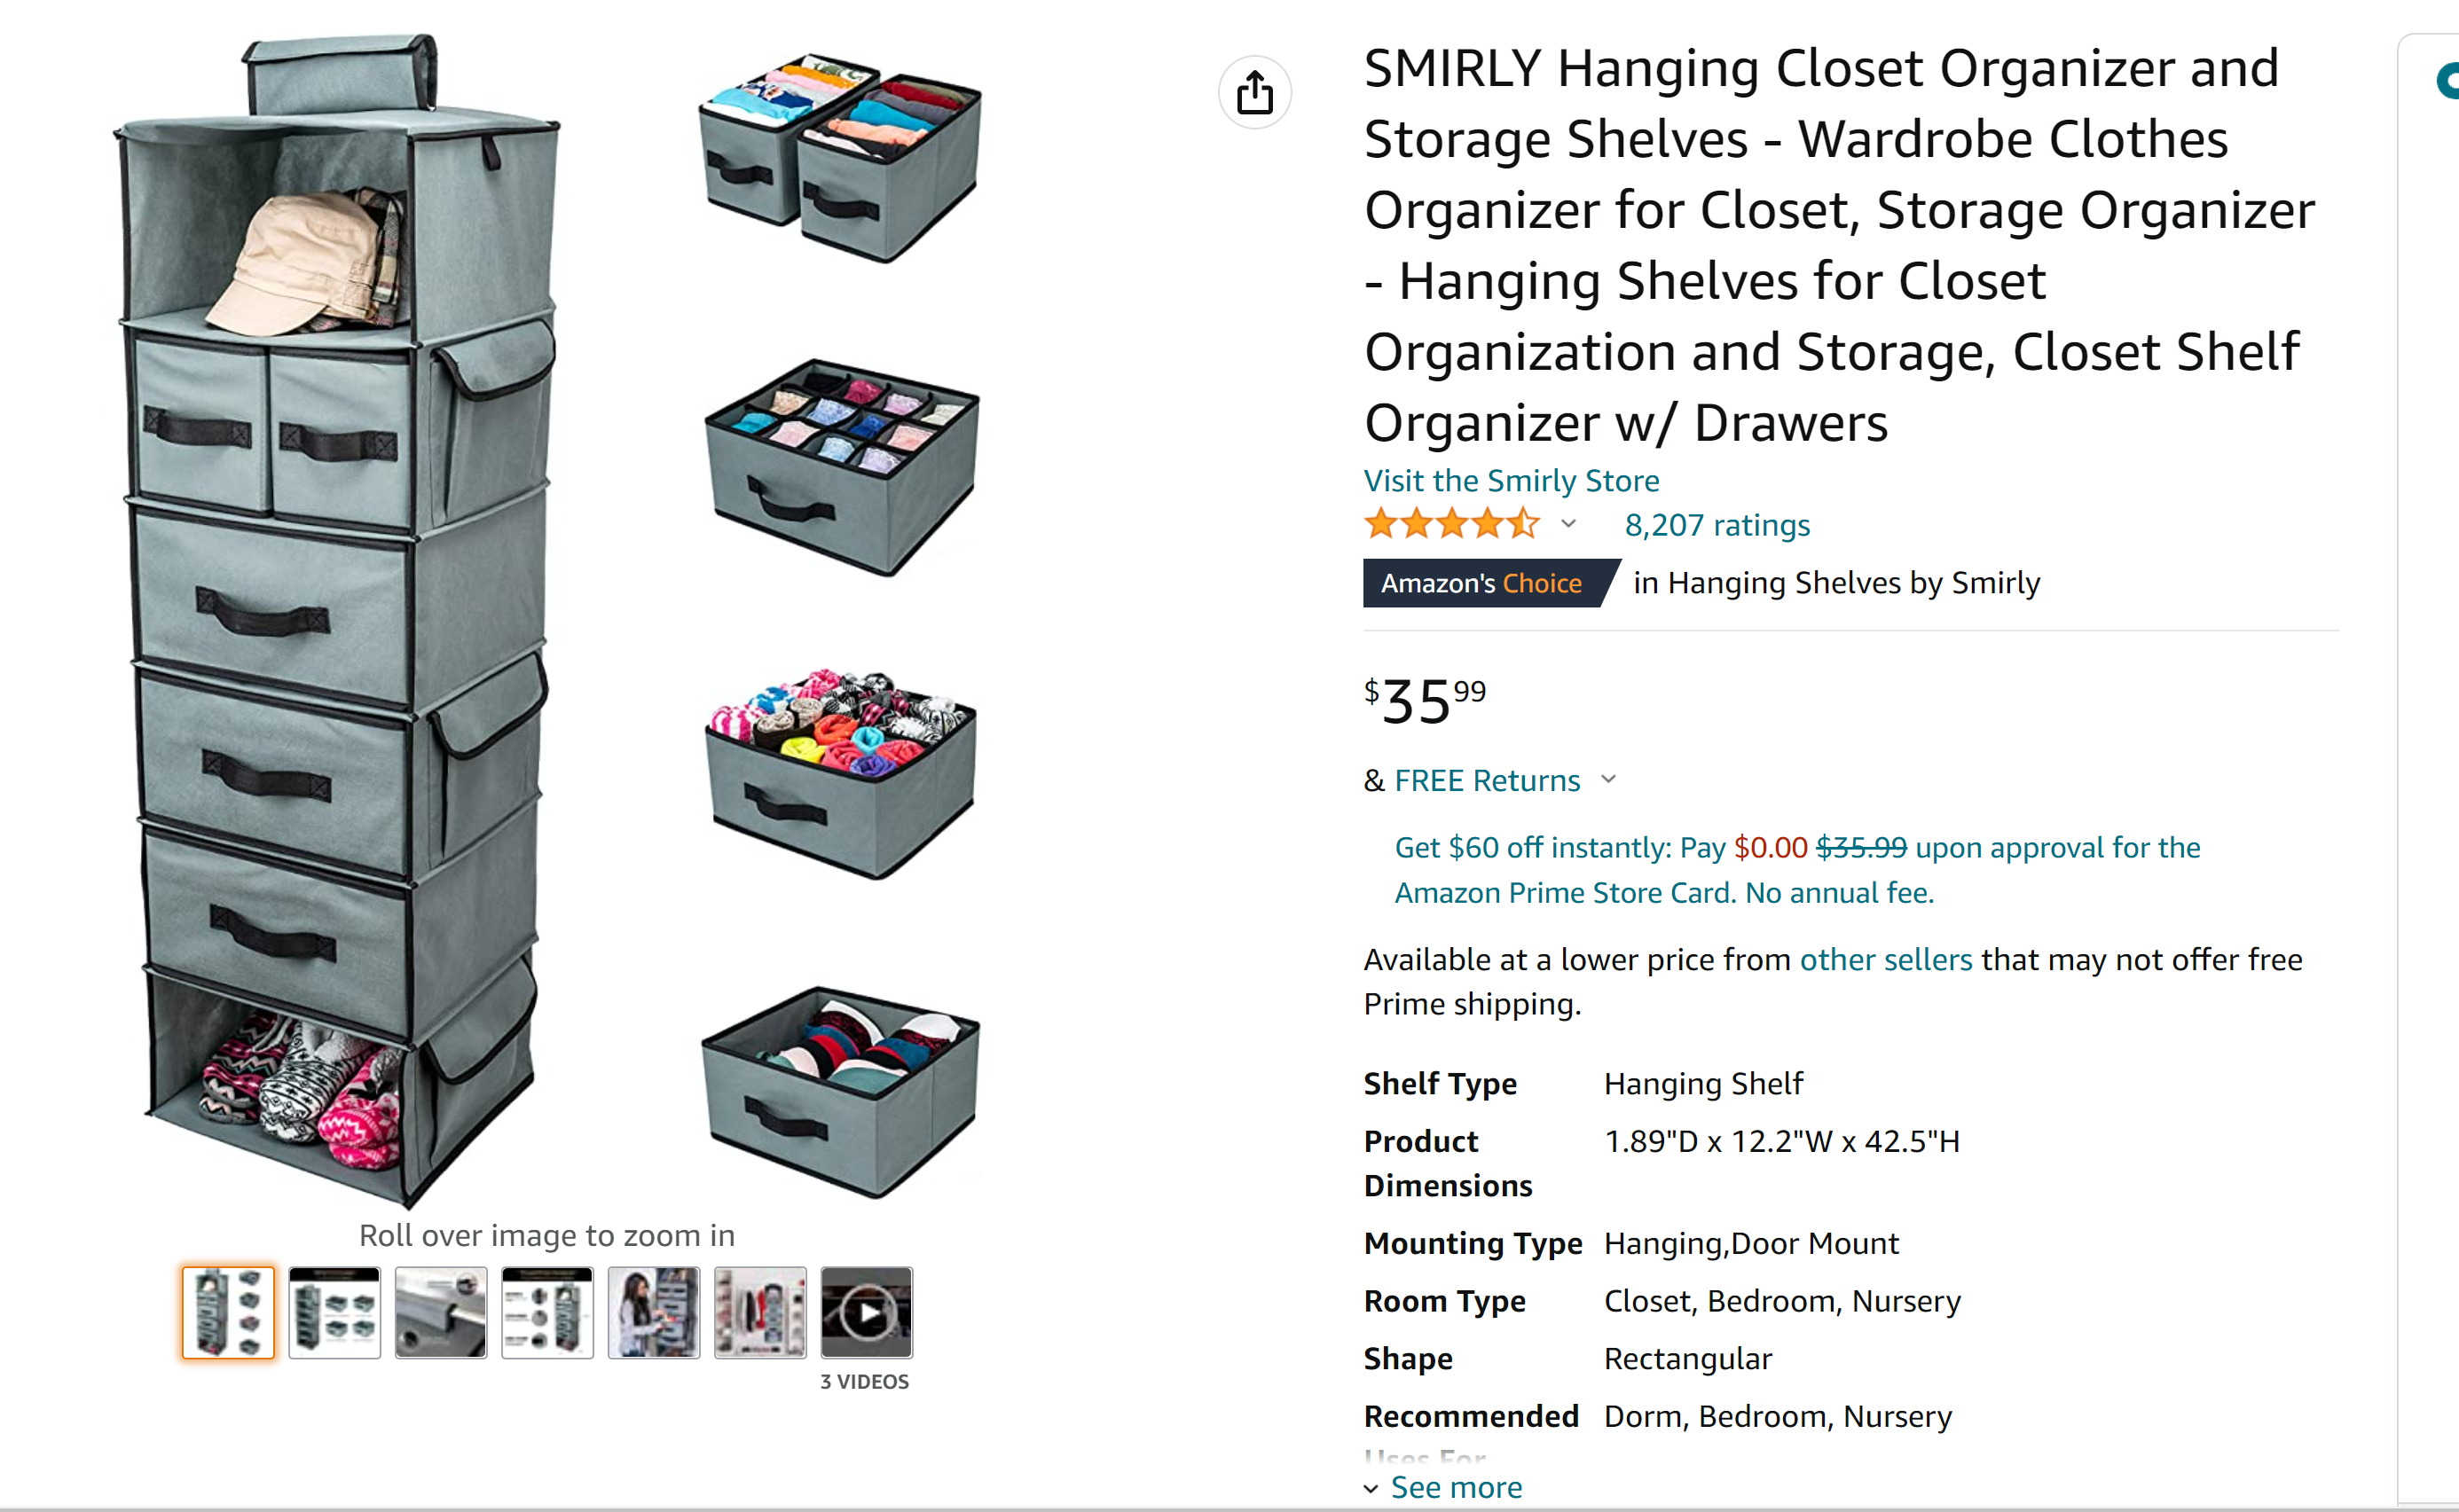Click the other sellers link
2459x1512 pixels.
click(x=1885, y=959)
